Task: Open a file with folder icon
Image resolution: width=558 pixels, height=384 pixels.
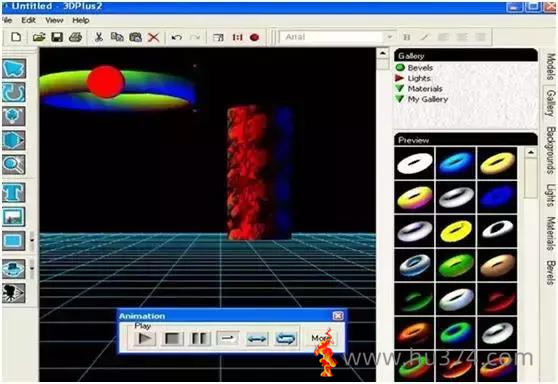Action: coord(39,37)
